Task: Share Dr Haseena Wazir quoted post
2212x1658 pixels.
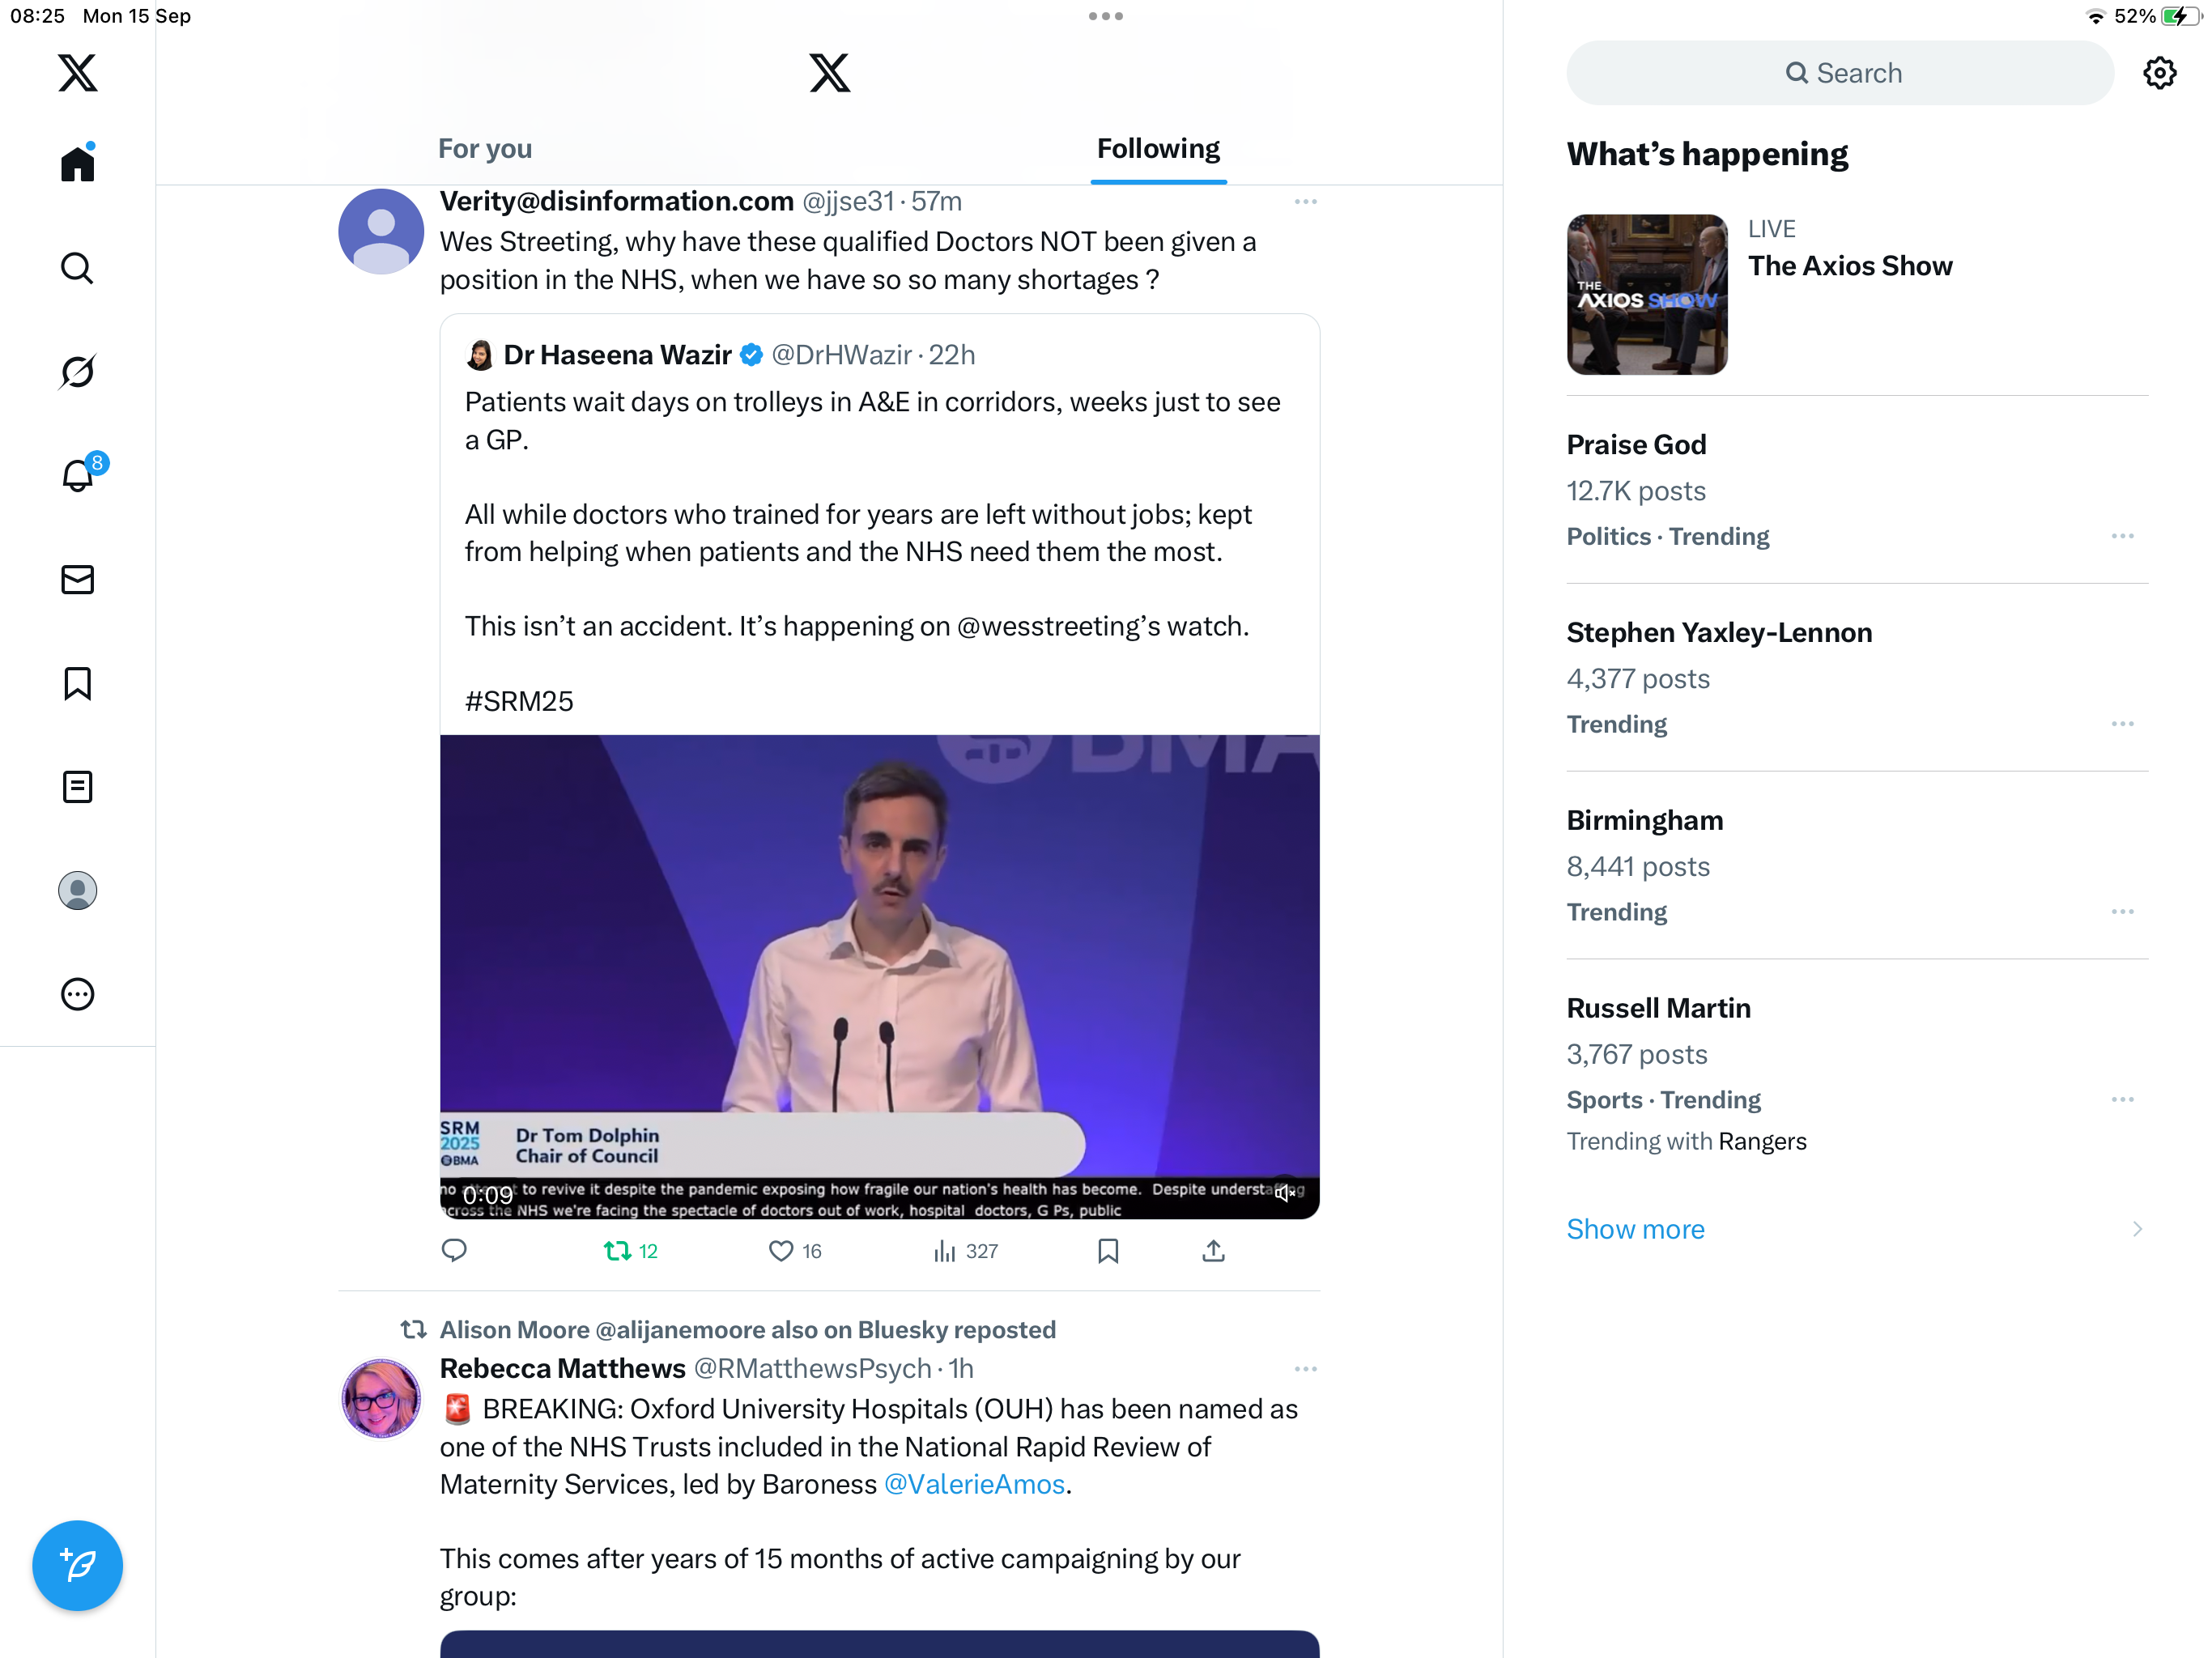Action: (1213, 1250)
